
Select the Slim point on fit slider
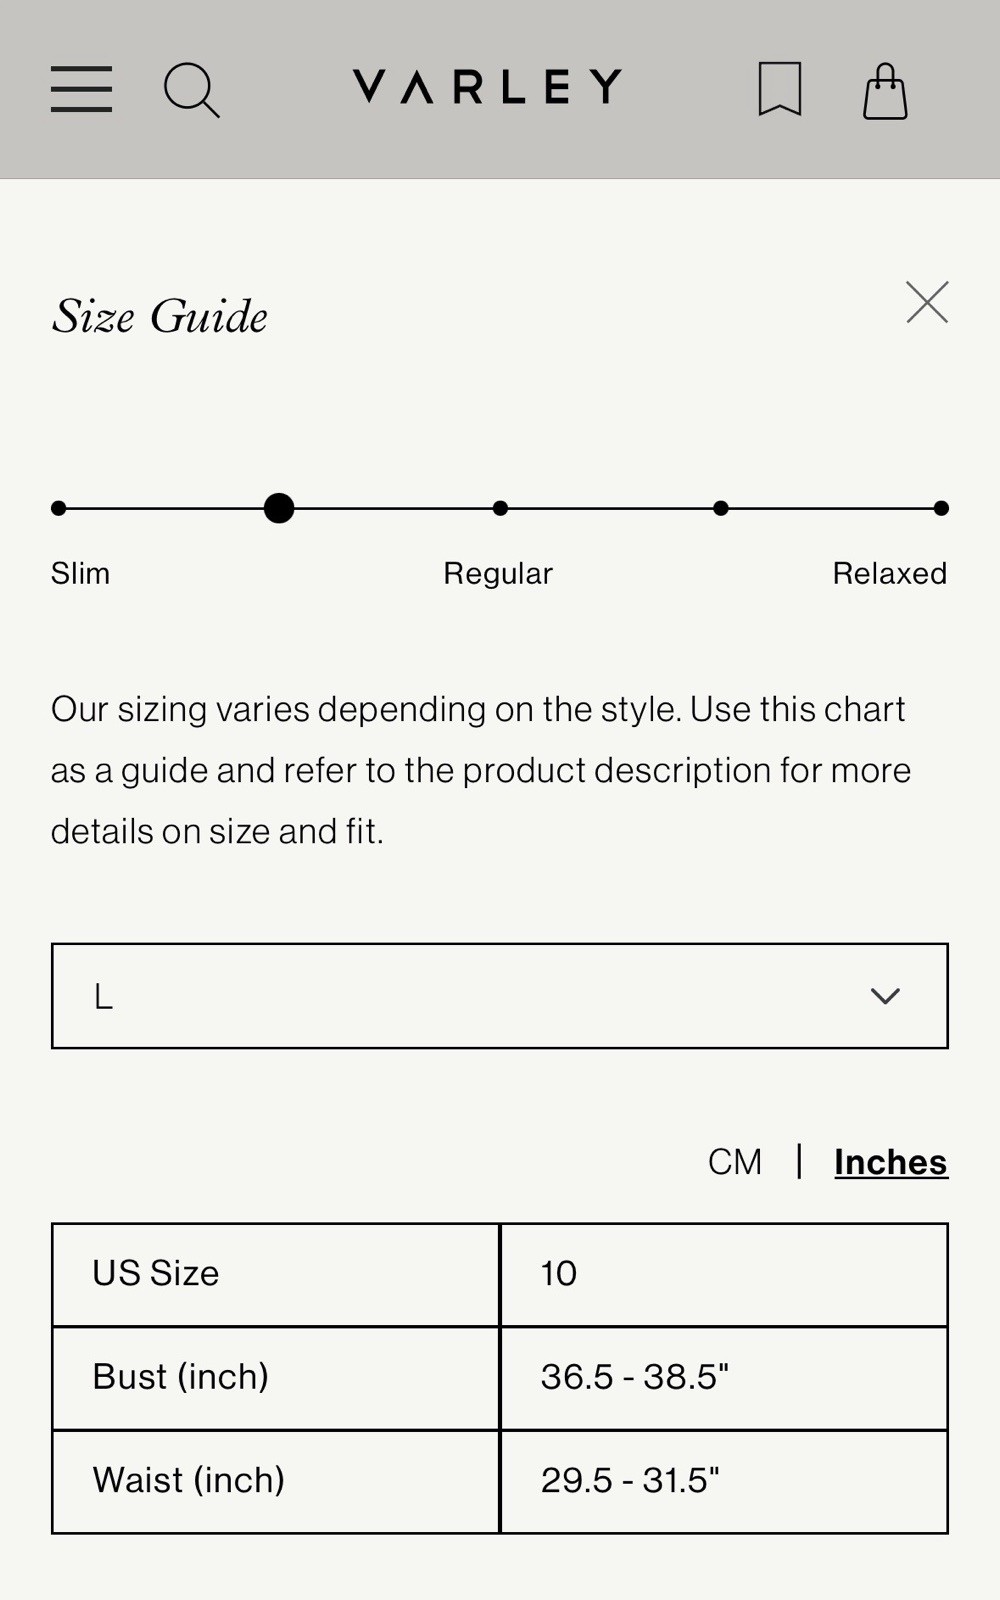coord(59,508)
